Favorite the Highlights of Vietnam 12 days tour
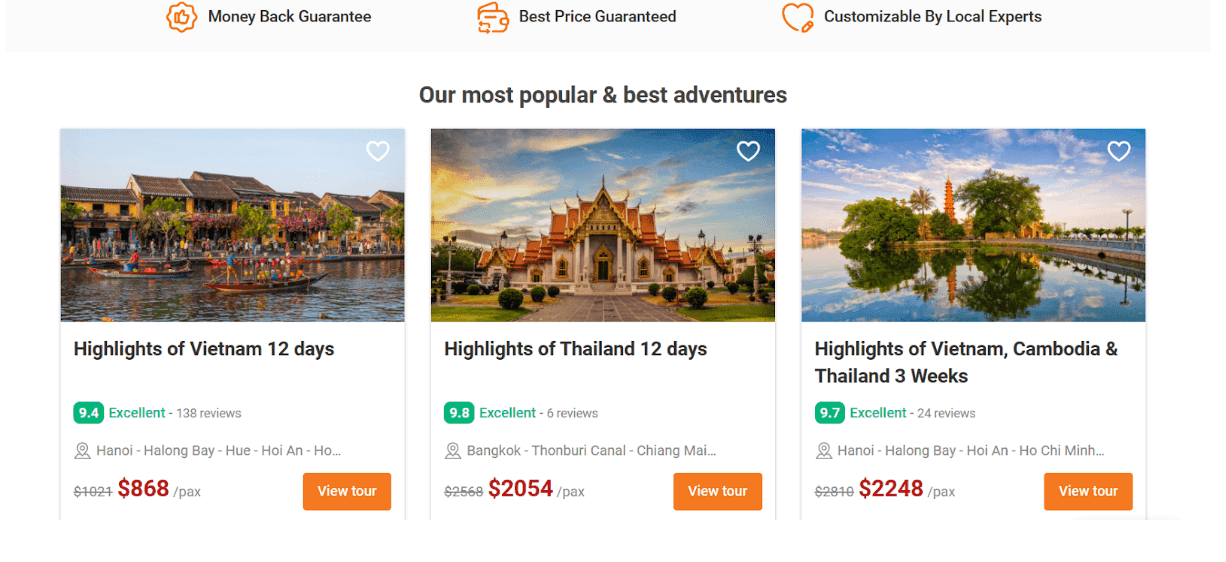Viewport: 1226px width, 562px height. pos(377,151)
